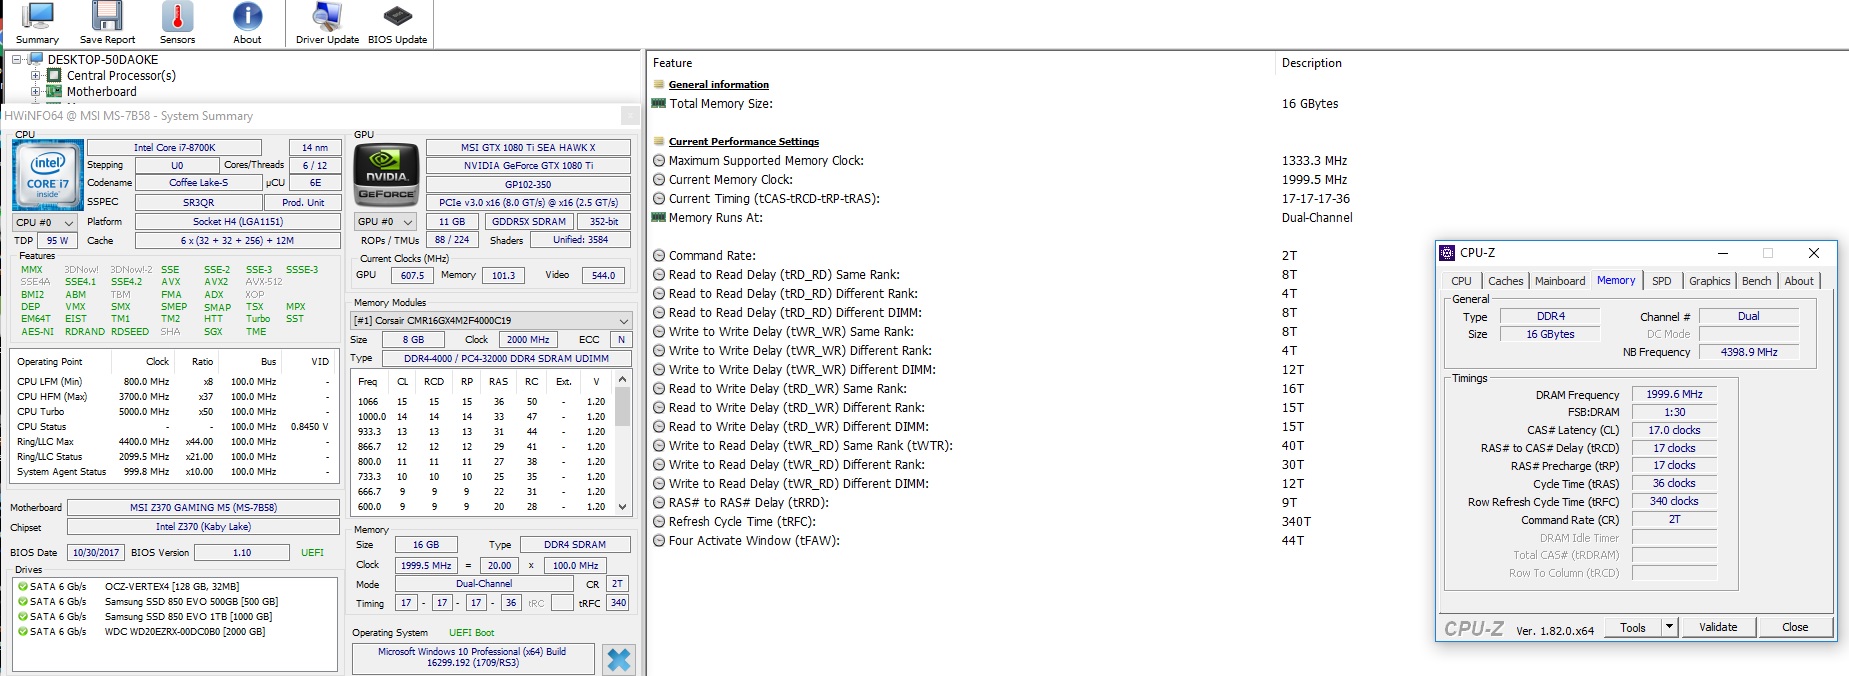
Task: Click the Samsung SSD 850 EVO 500GB status icon
Action: tap(23, 602)
